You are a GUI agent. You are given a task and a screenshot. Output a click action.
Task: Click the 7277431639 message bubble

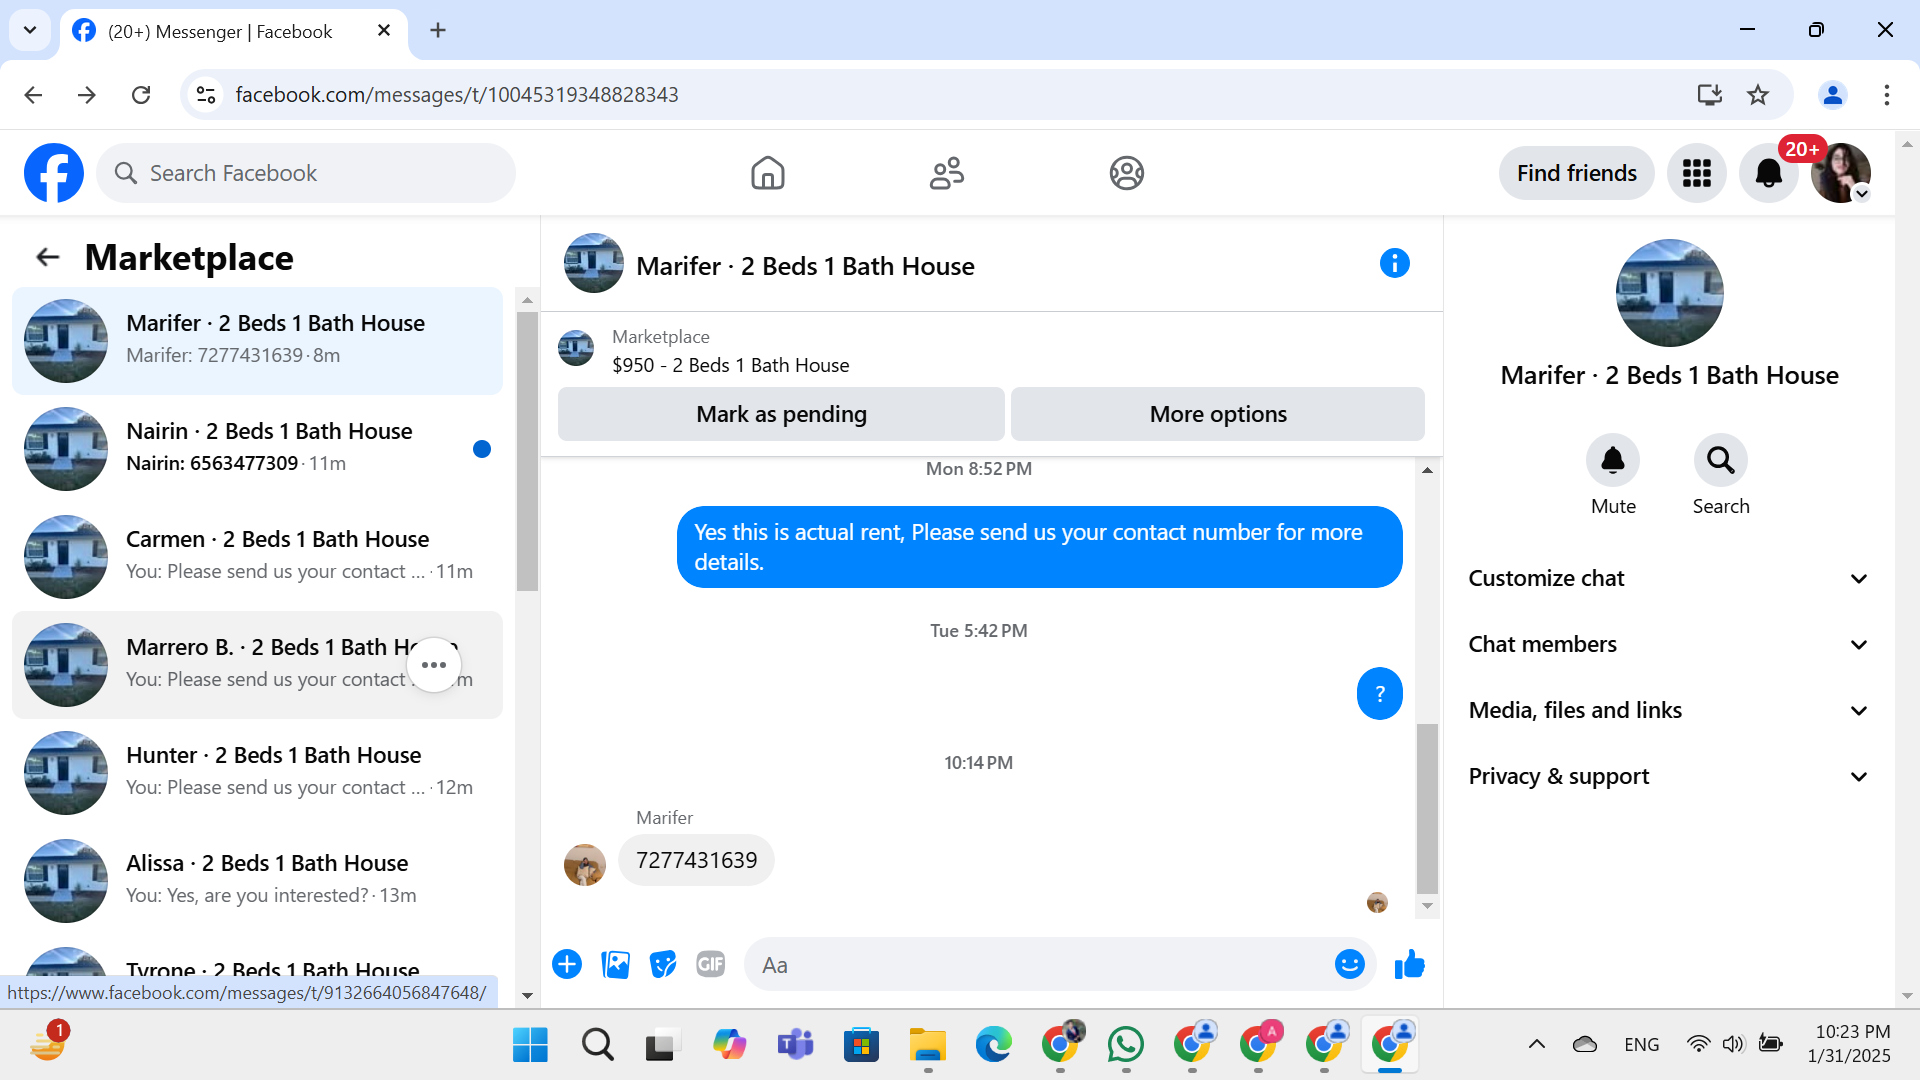coord(696,860)
